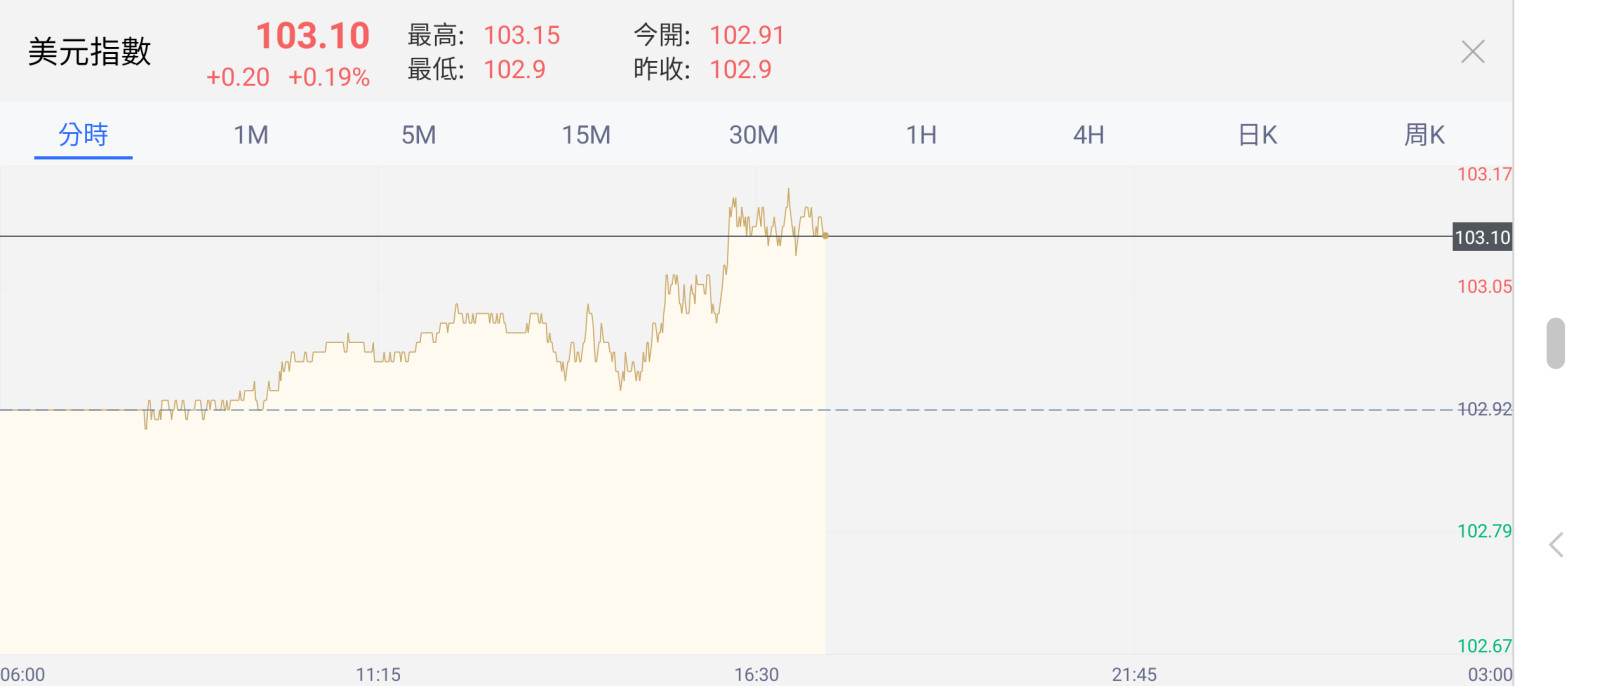Click the left chevron on right edge
The width and height of the screenshot is (1600, 686).
pos(1556,545)
